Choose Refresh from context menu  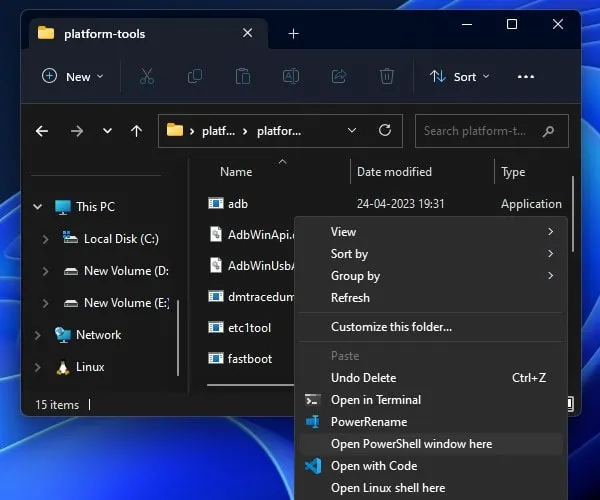coord(431,298)
